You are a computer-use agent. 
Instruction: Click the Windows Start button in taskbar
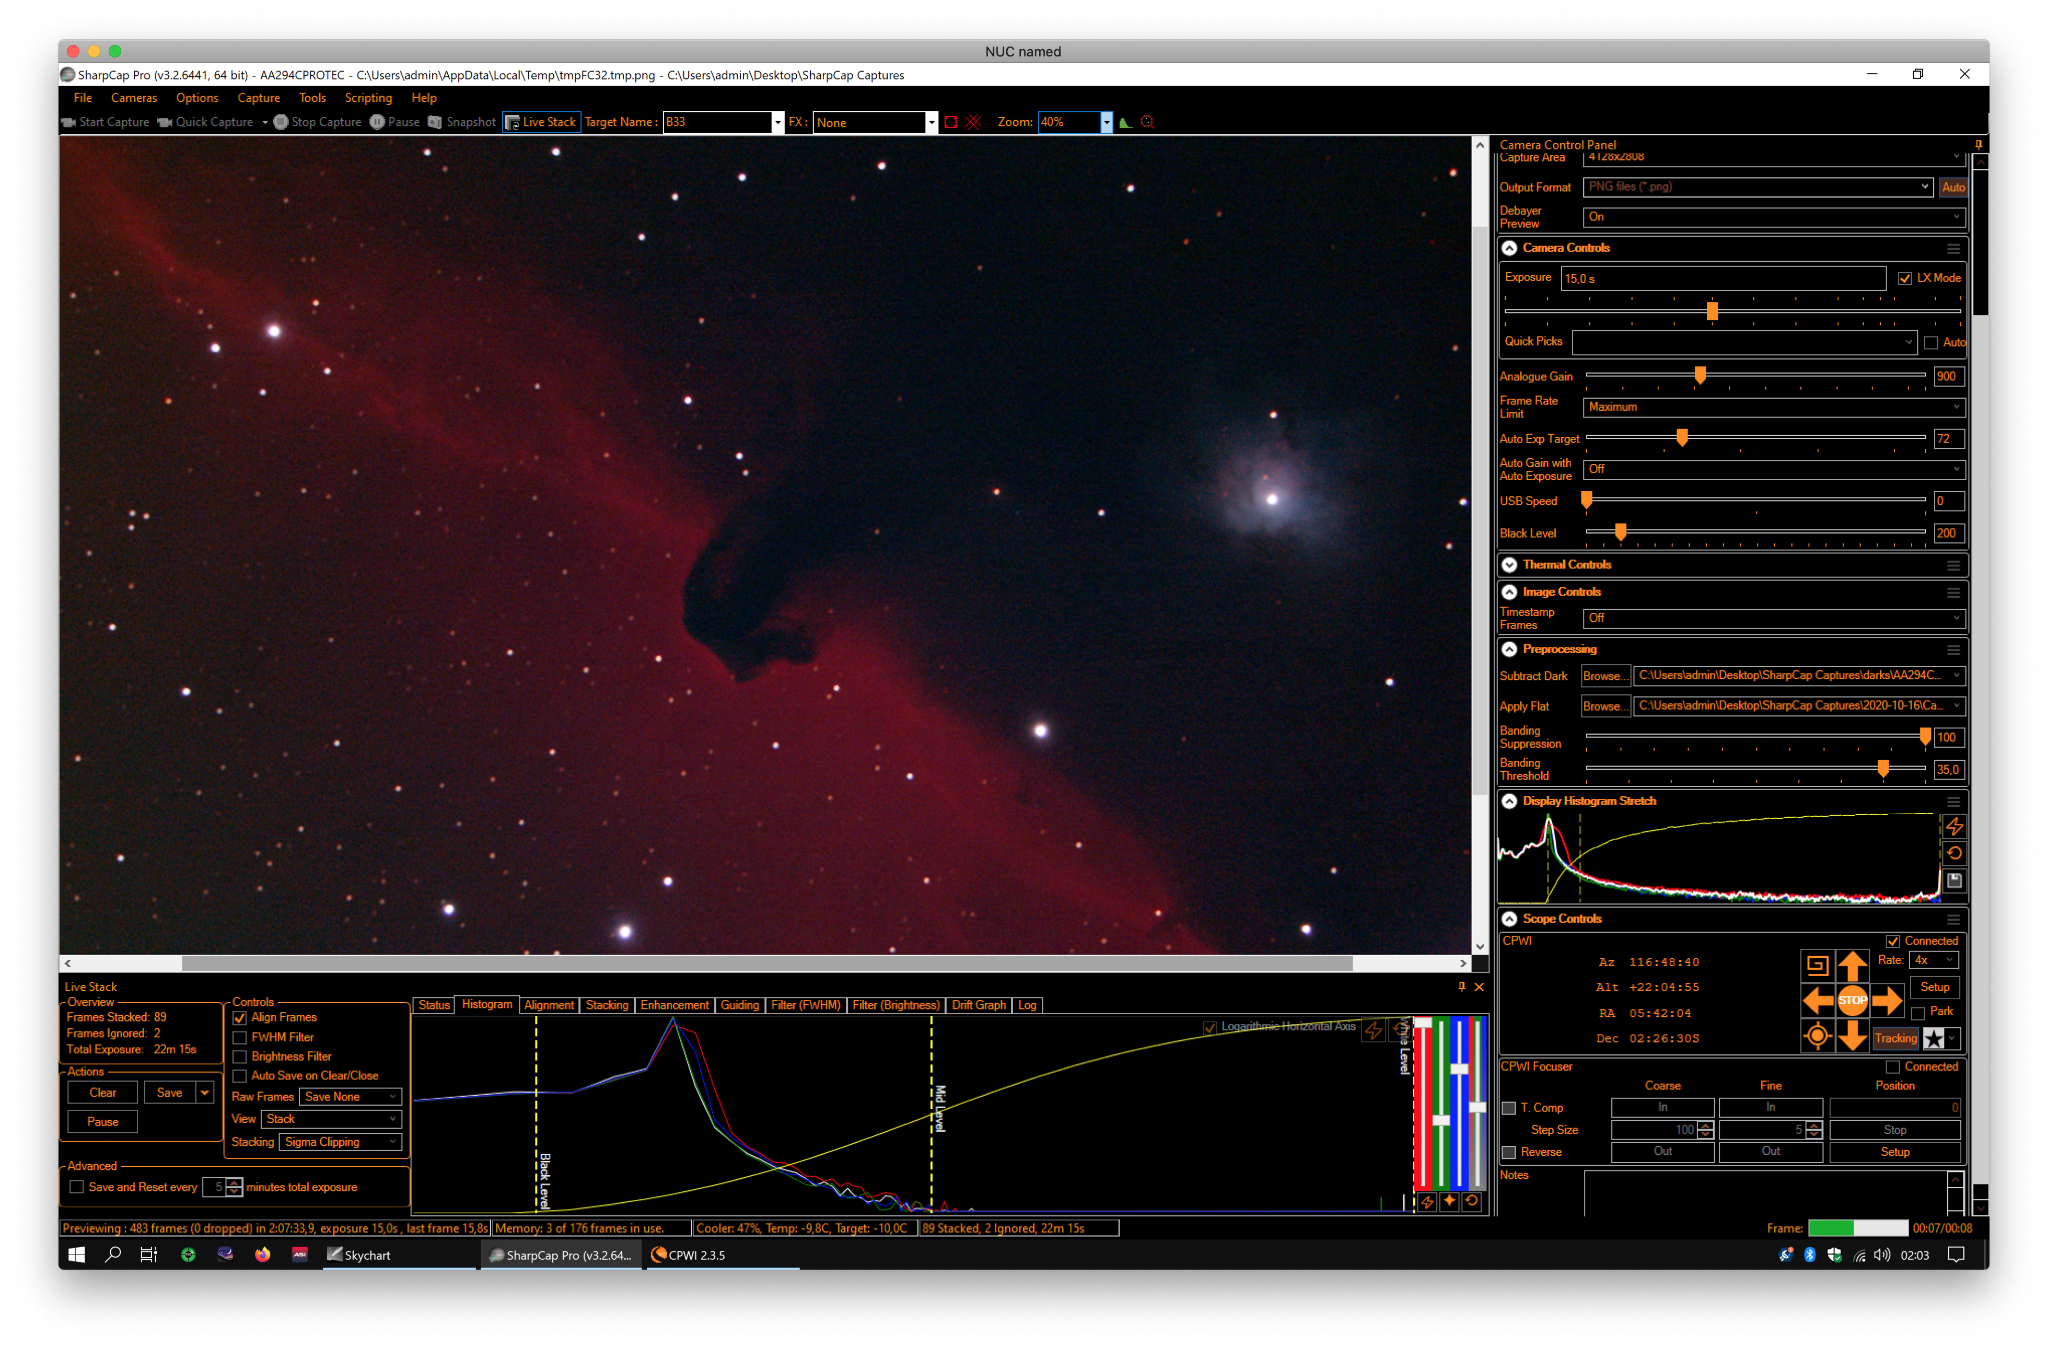pyautogui.click(x=76, y=1255)
